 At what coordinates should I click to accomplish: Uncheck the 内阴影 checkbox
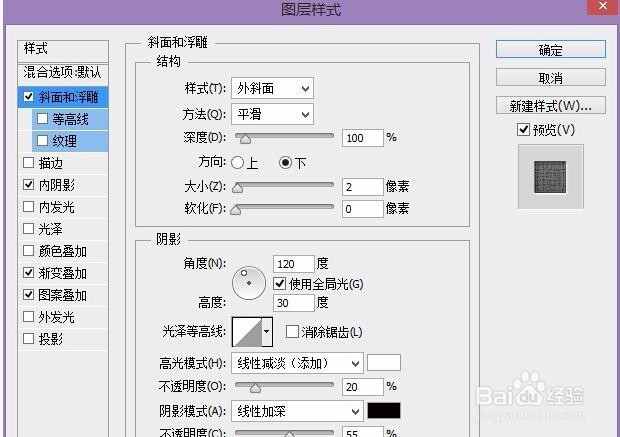pos(28,184)
